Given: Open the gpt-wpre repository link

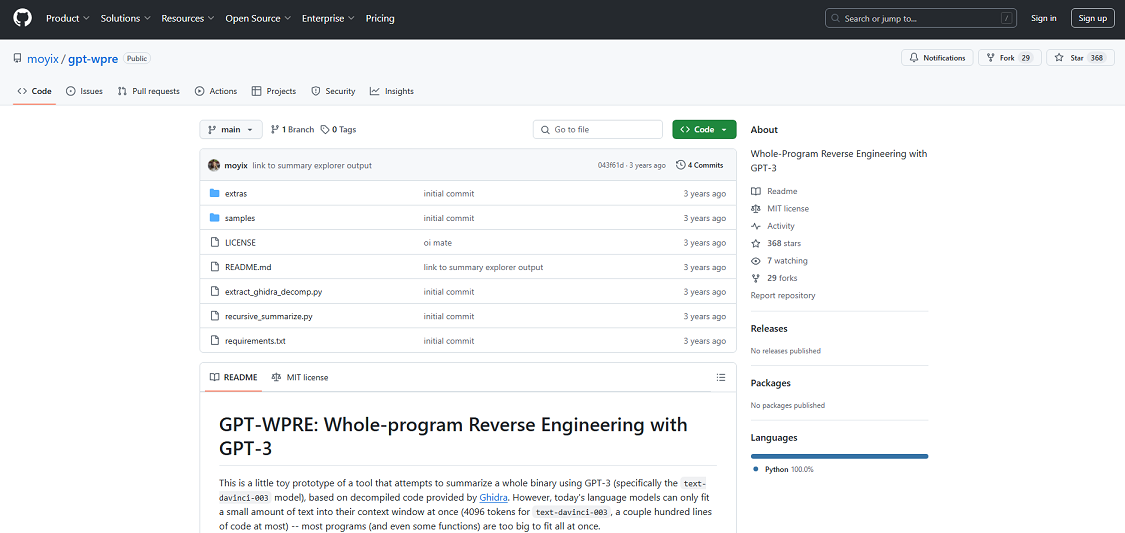Looking at the screenshot, I should pos(93,58).
